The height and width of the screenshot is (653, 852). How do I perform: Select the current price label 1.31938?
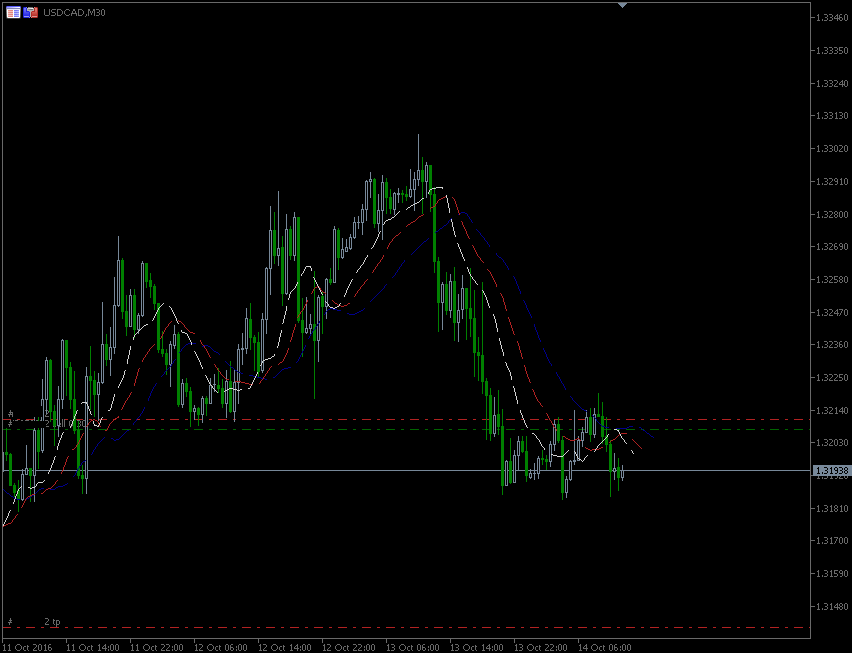pyautogui.click(x=830, y=470)
